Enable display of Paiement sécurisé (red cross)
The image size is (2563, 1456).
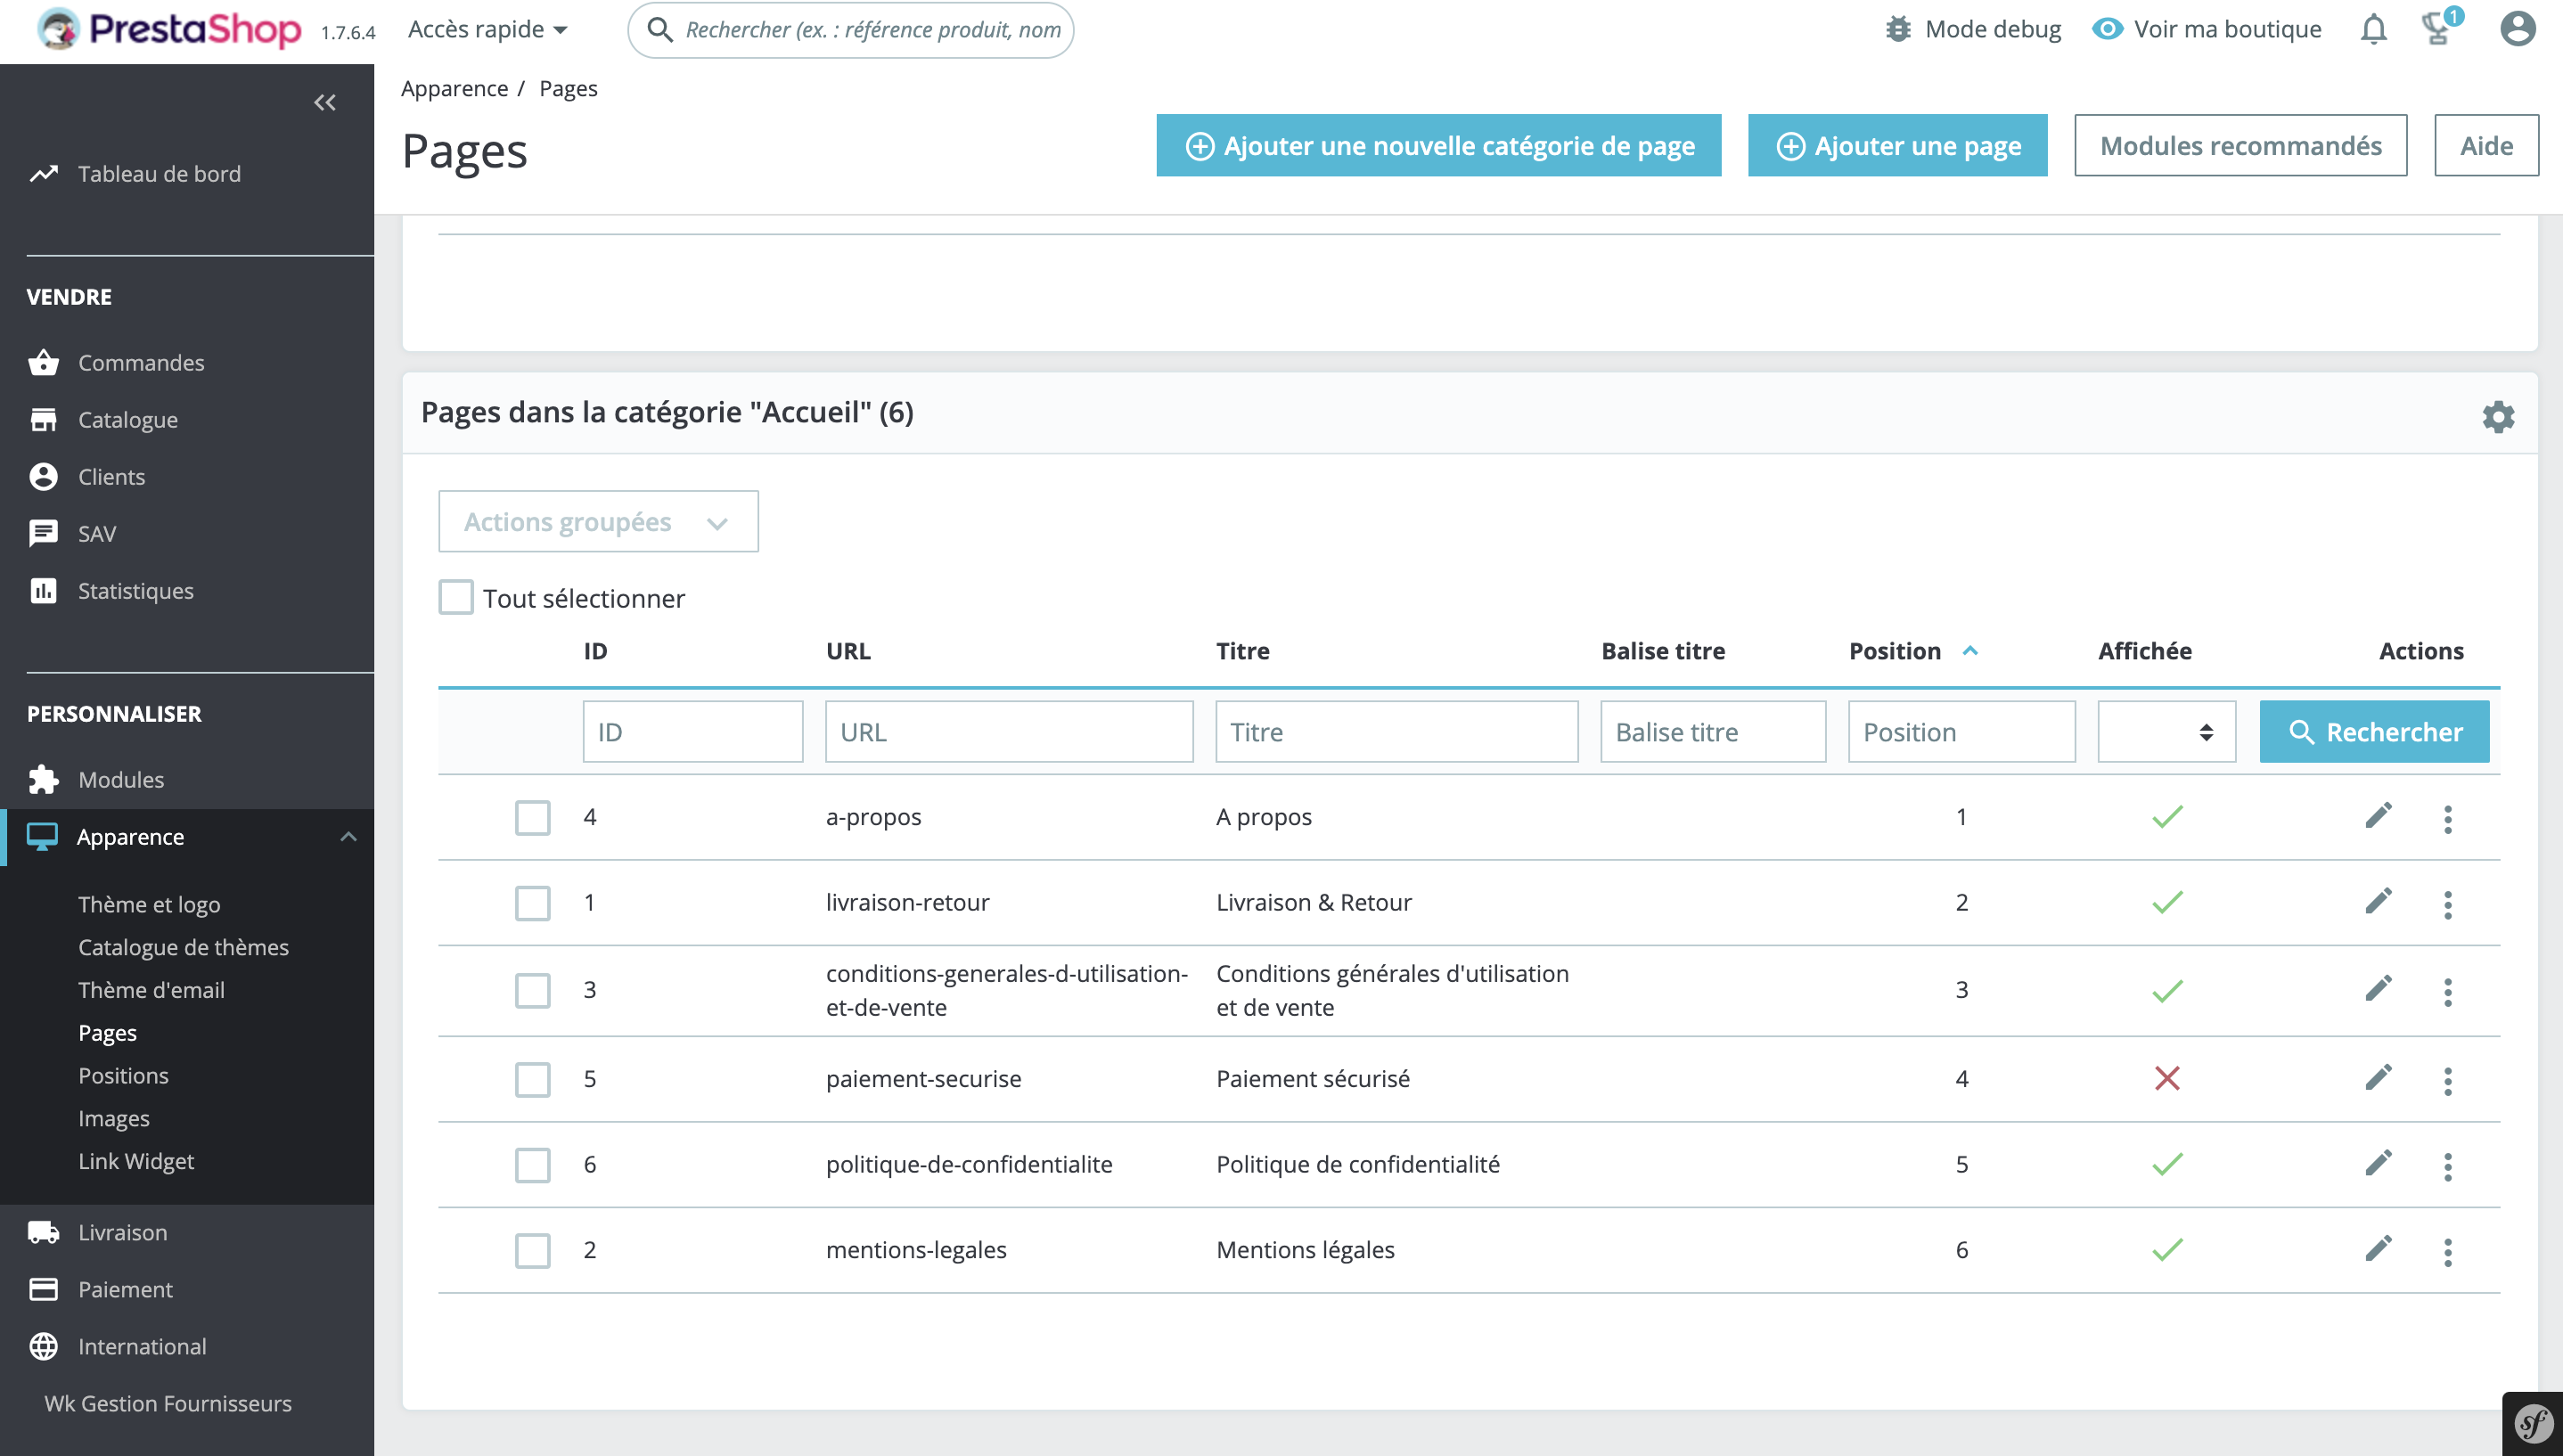[x=2167, y=1078]
